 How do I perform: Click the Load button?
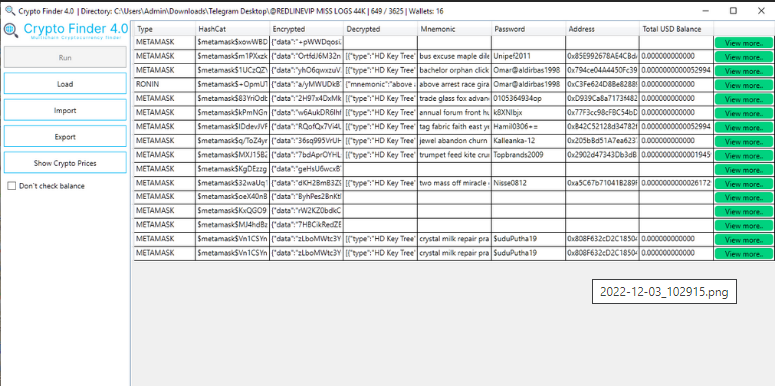pos(65,84)
